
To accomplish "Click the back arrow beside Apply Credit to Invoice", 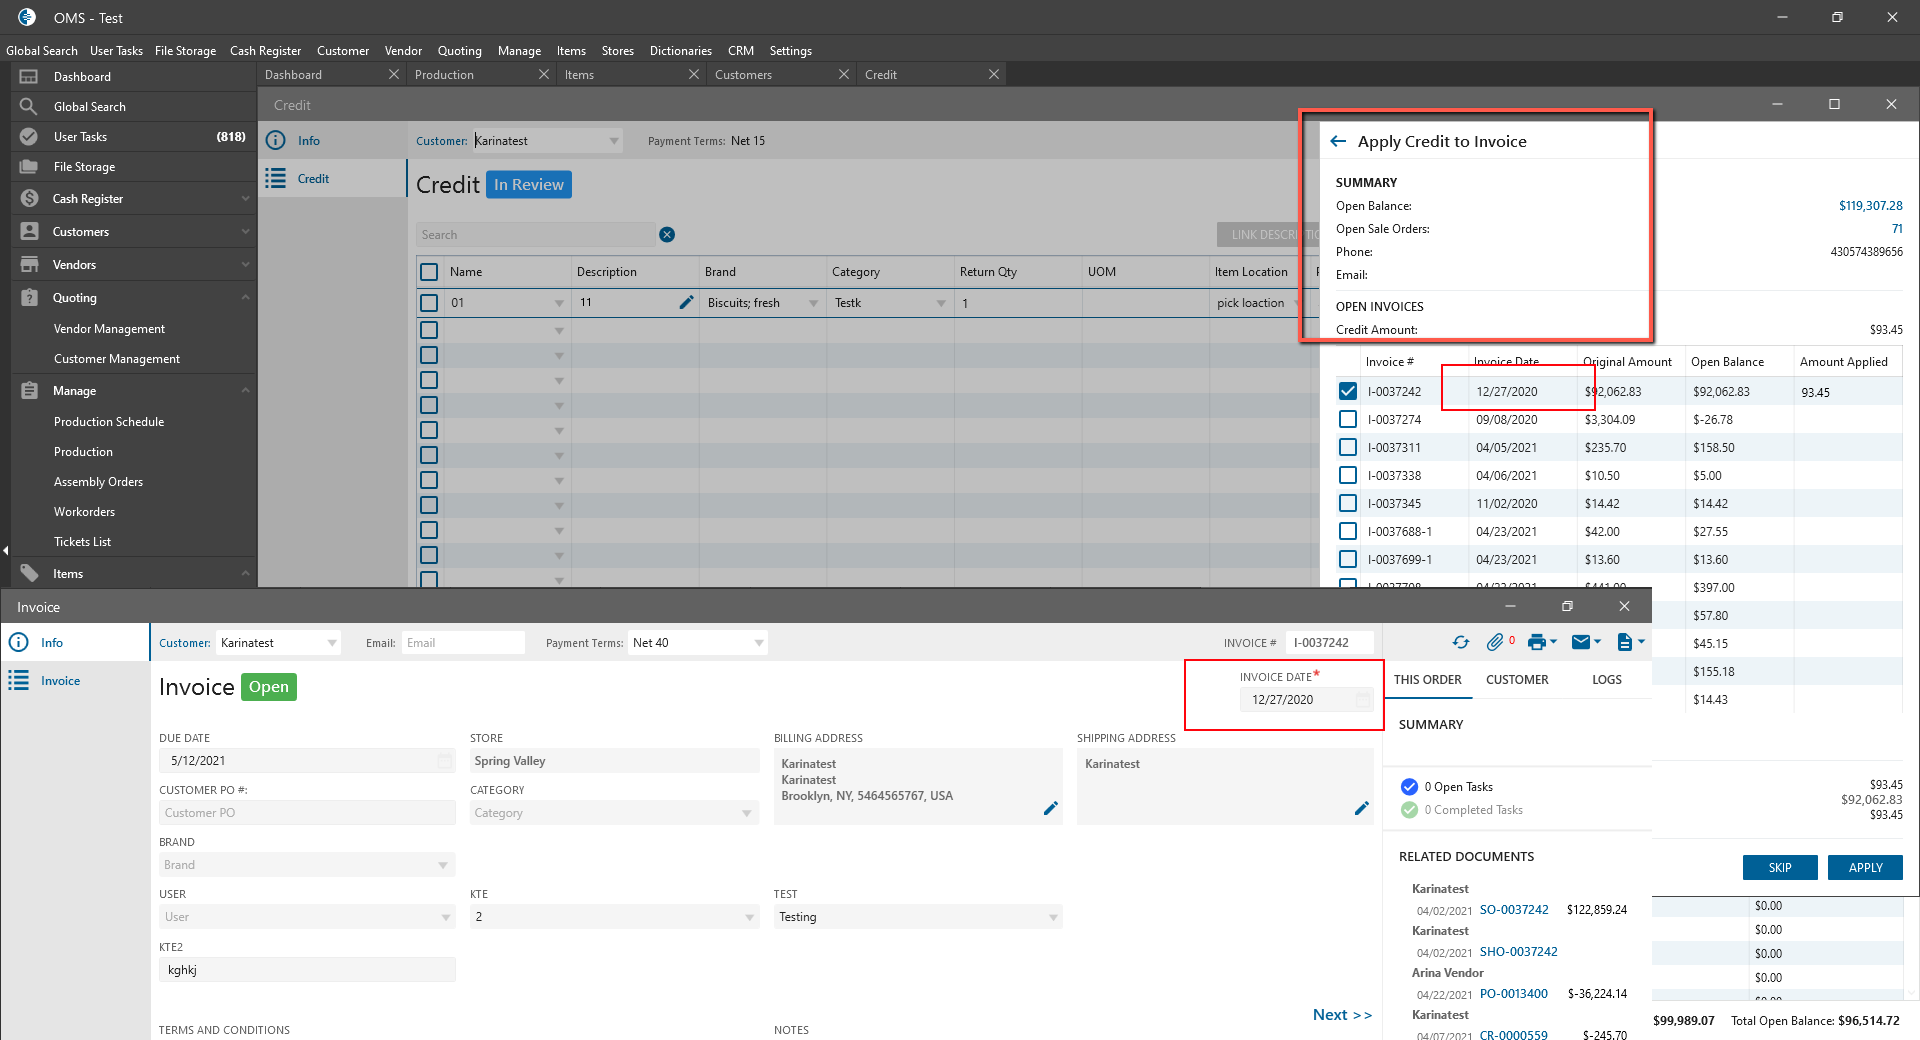I will [x=1338, y=142].
